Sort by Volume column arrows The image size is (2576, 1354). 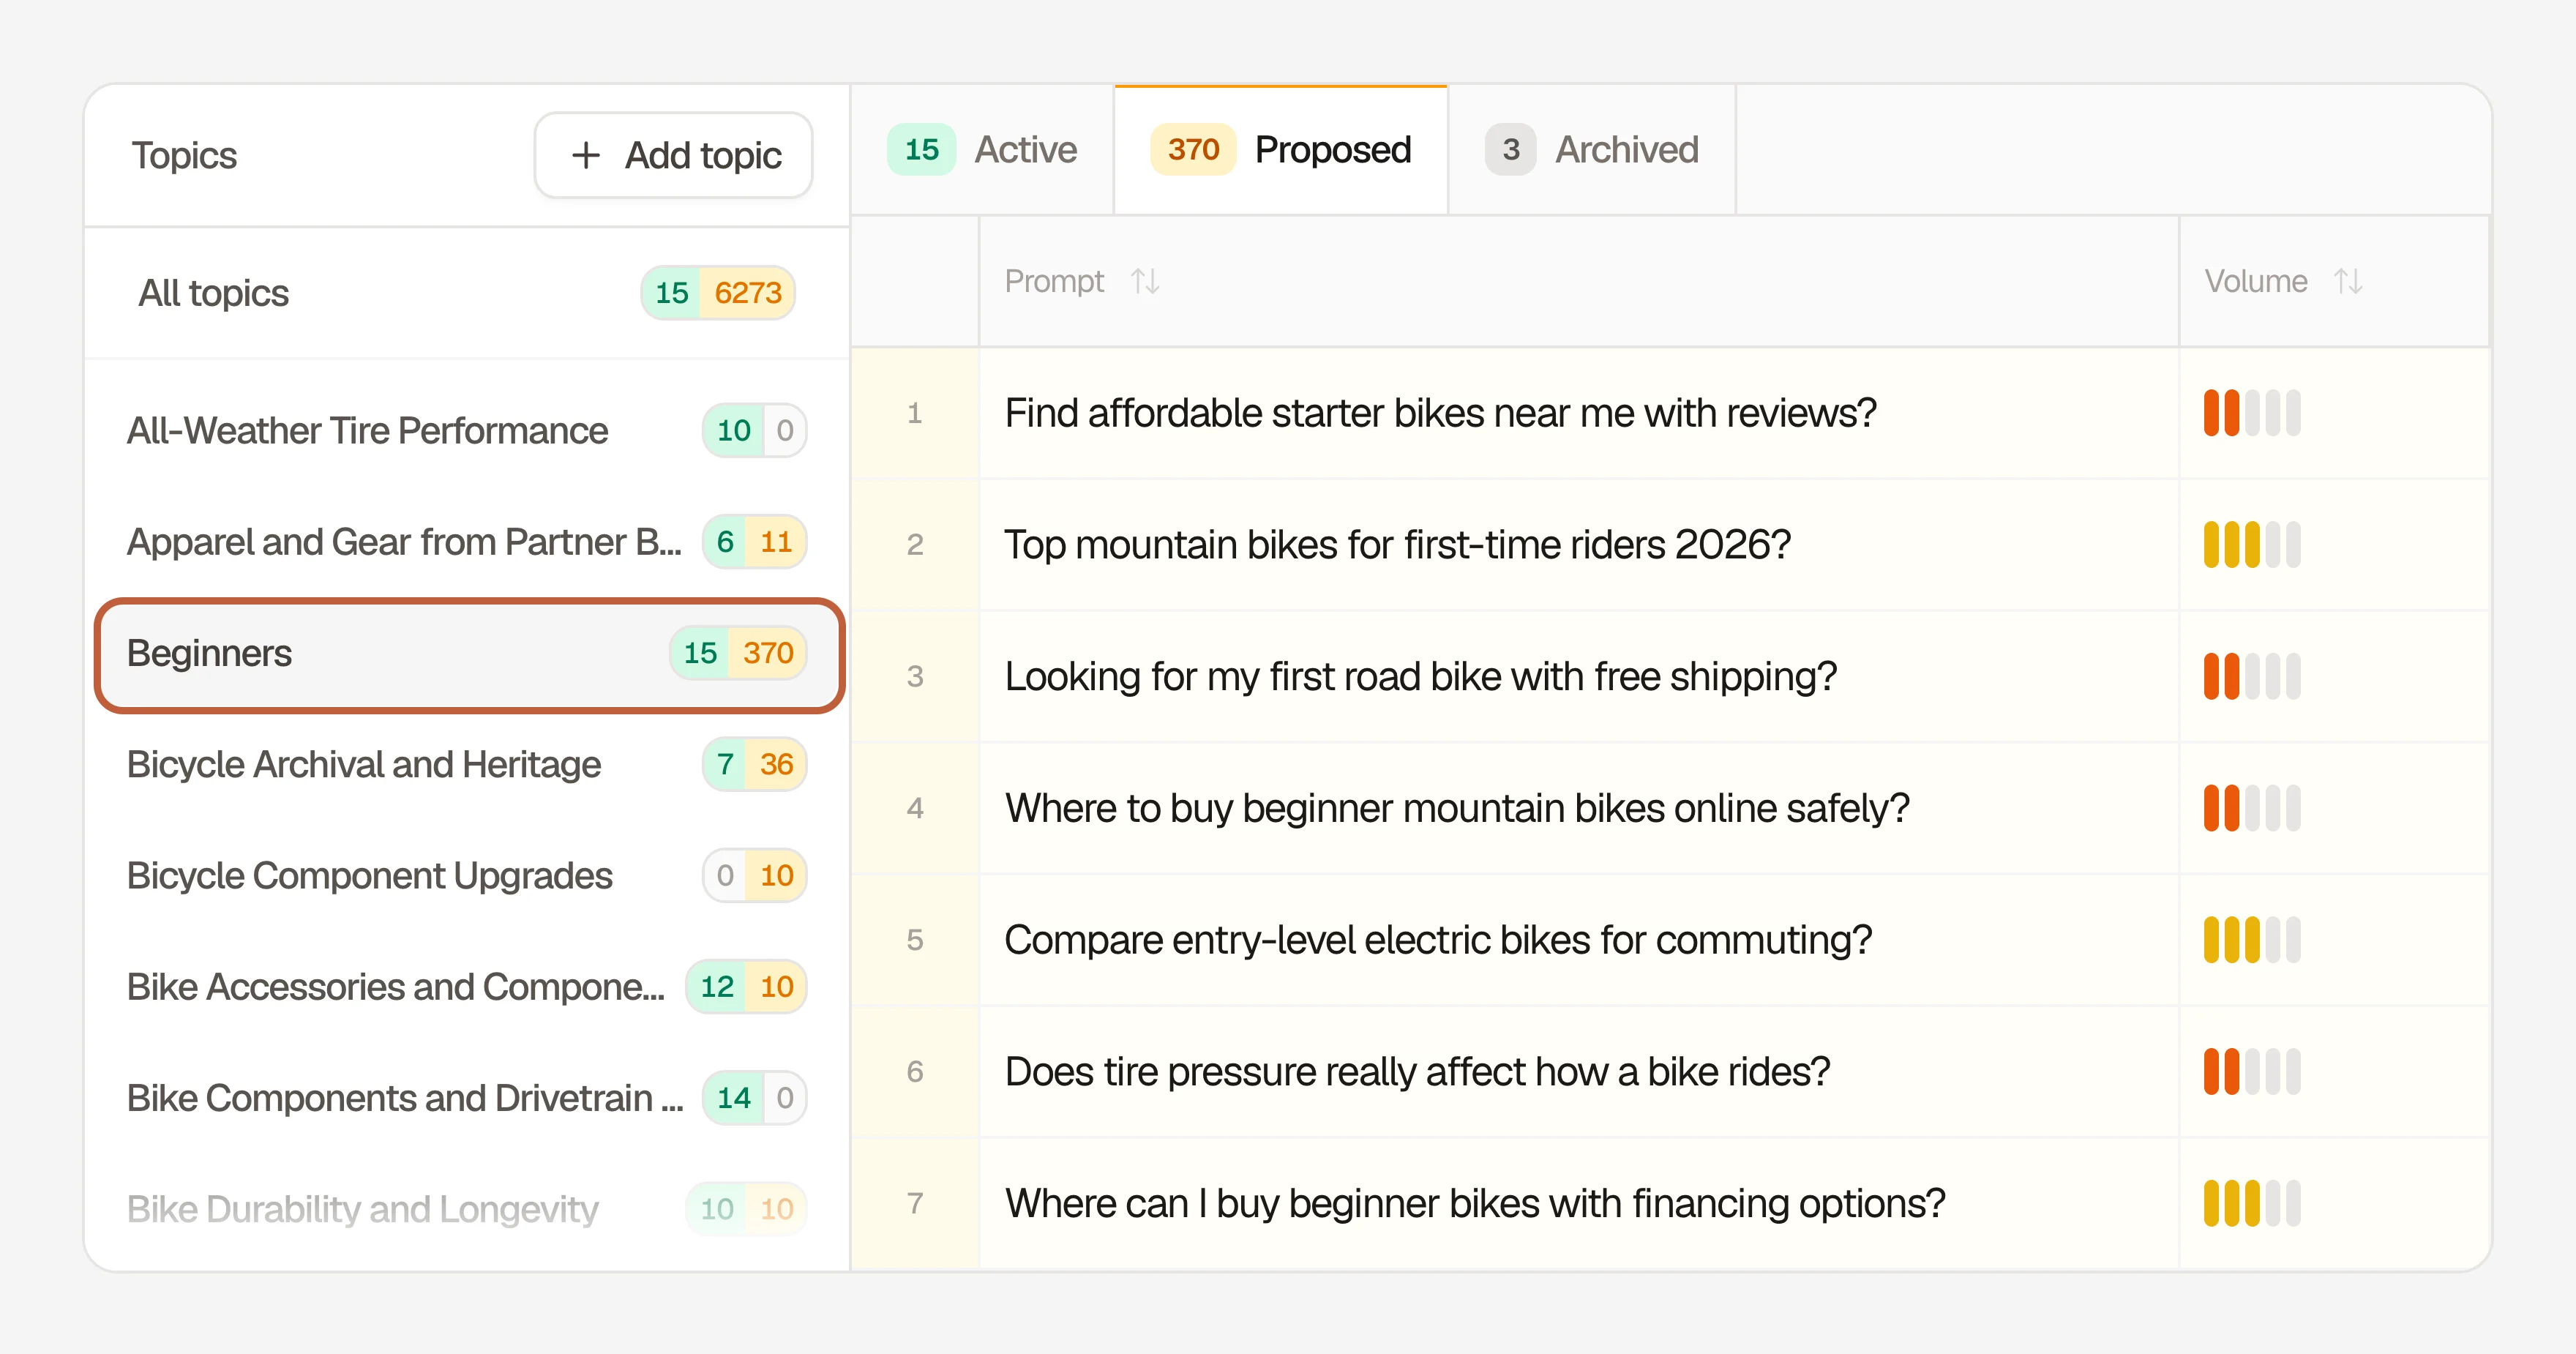(2348, 282)
